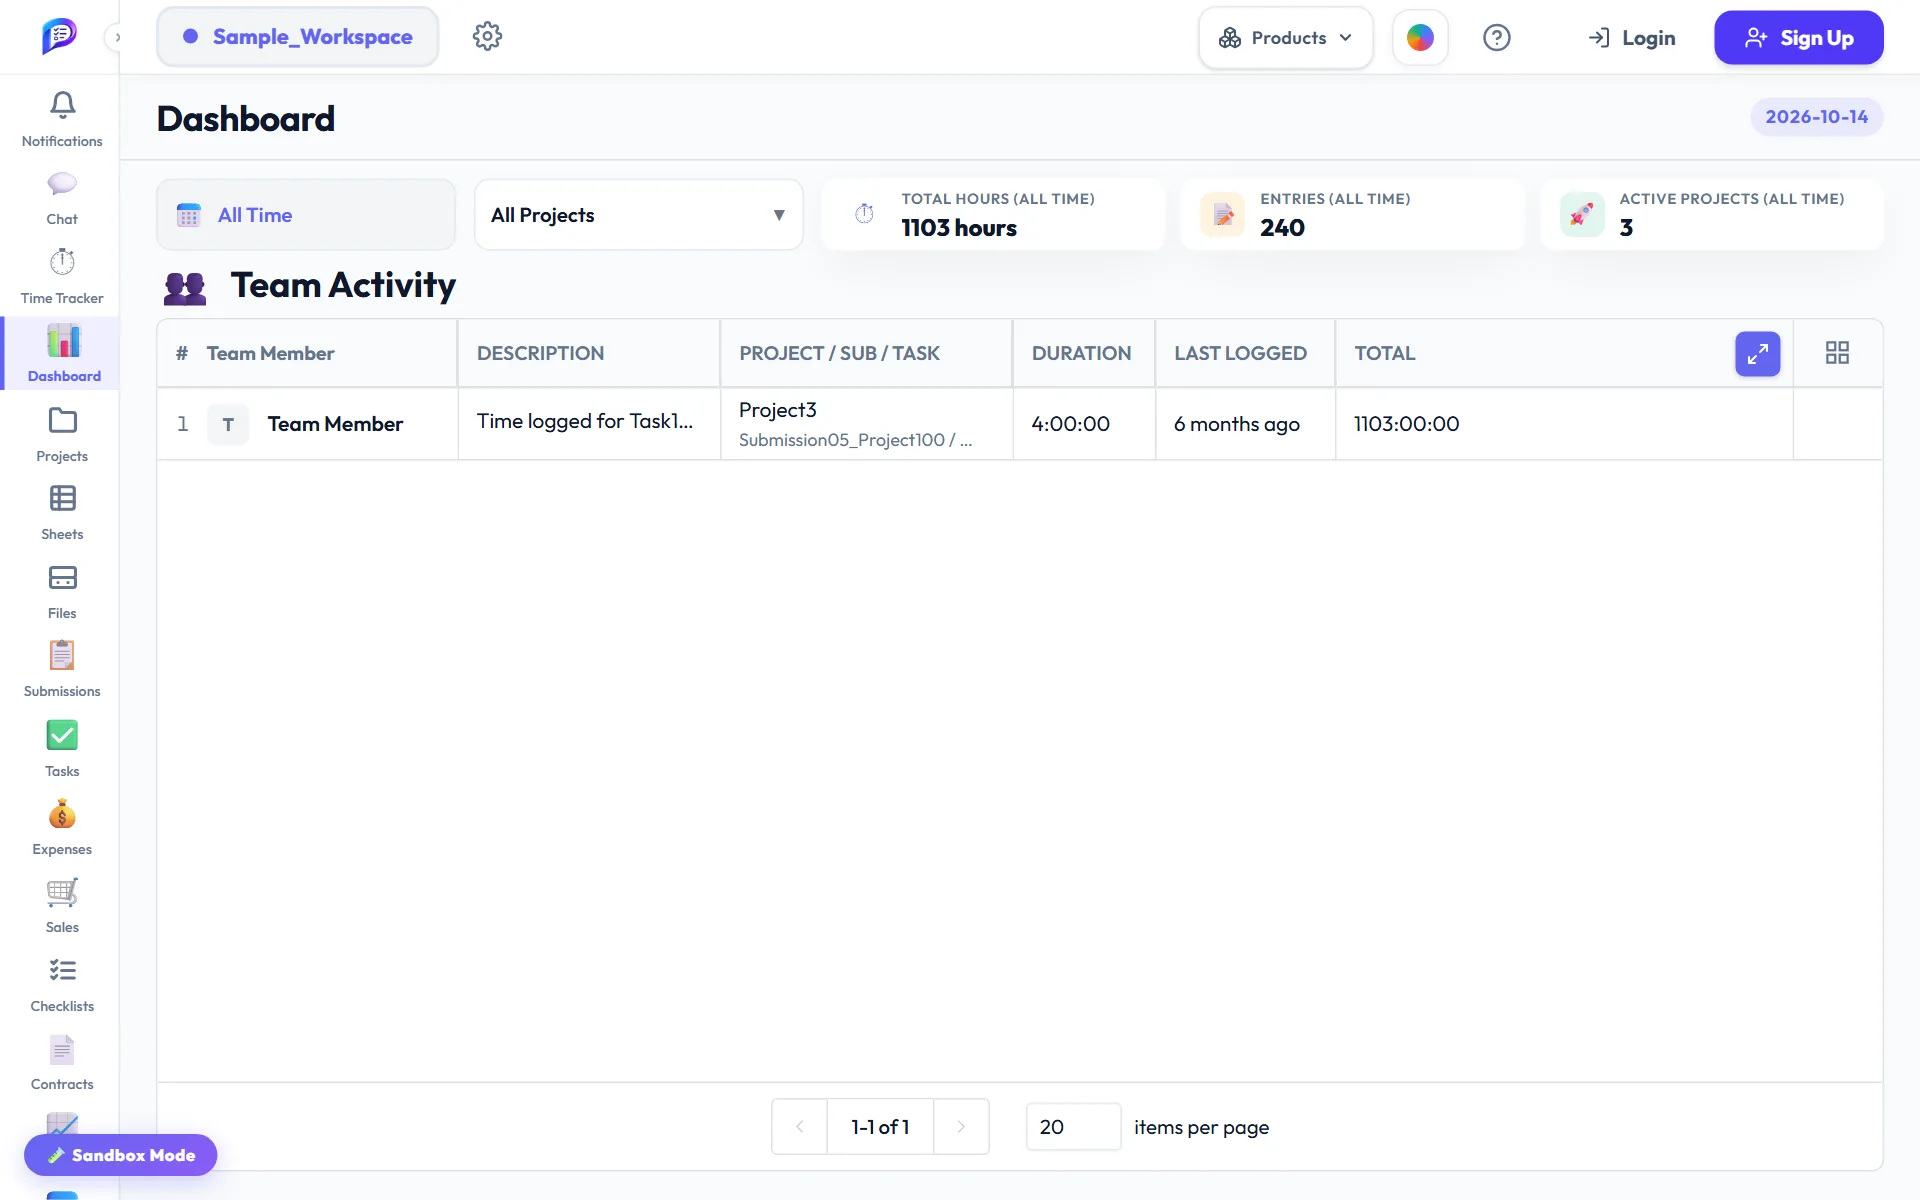Click the workspace settings gear icon
1920x1200 pixels.
487,37
